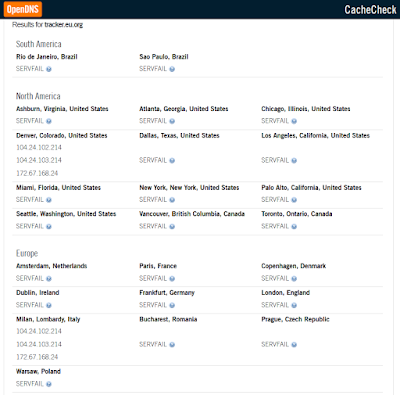Open help icon beside Sao Paulo SERVFAIL

172,69
